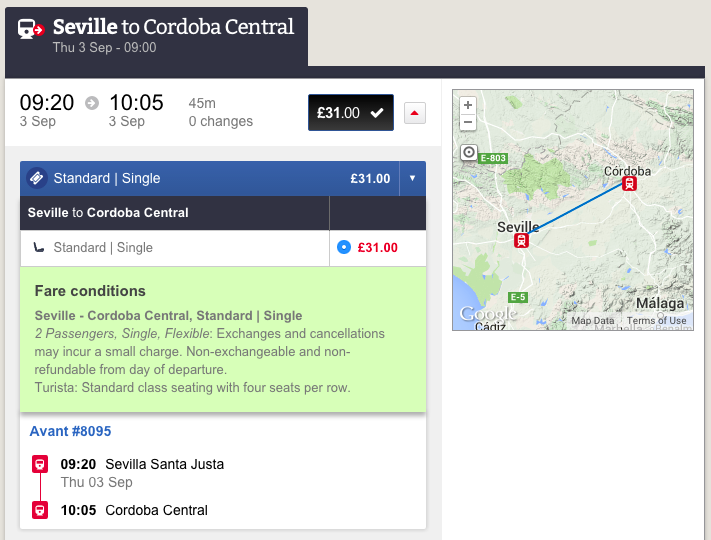Image resolution: width=711 pixels, height=540 pixels.
Task: Collapse journey details with red arrow
Action: tap(414, 113)
